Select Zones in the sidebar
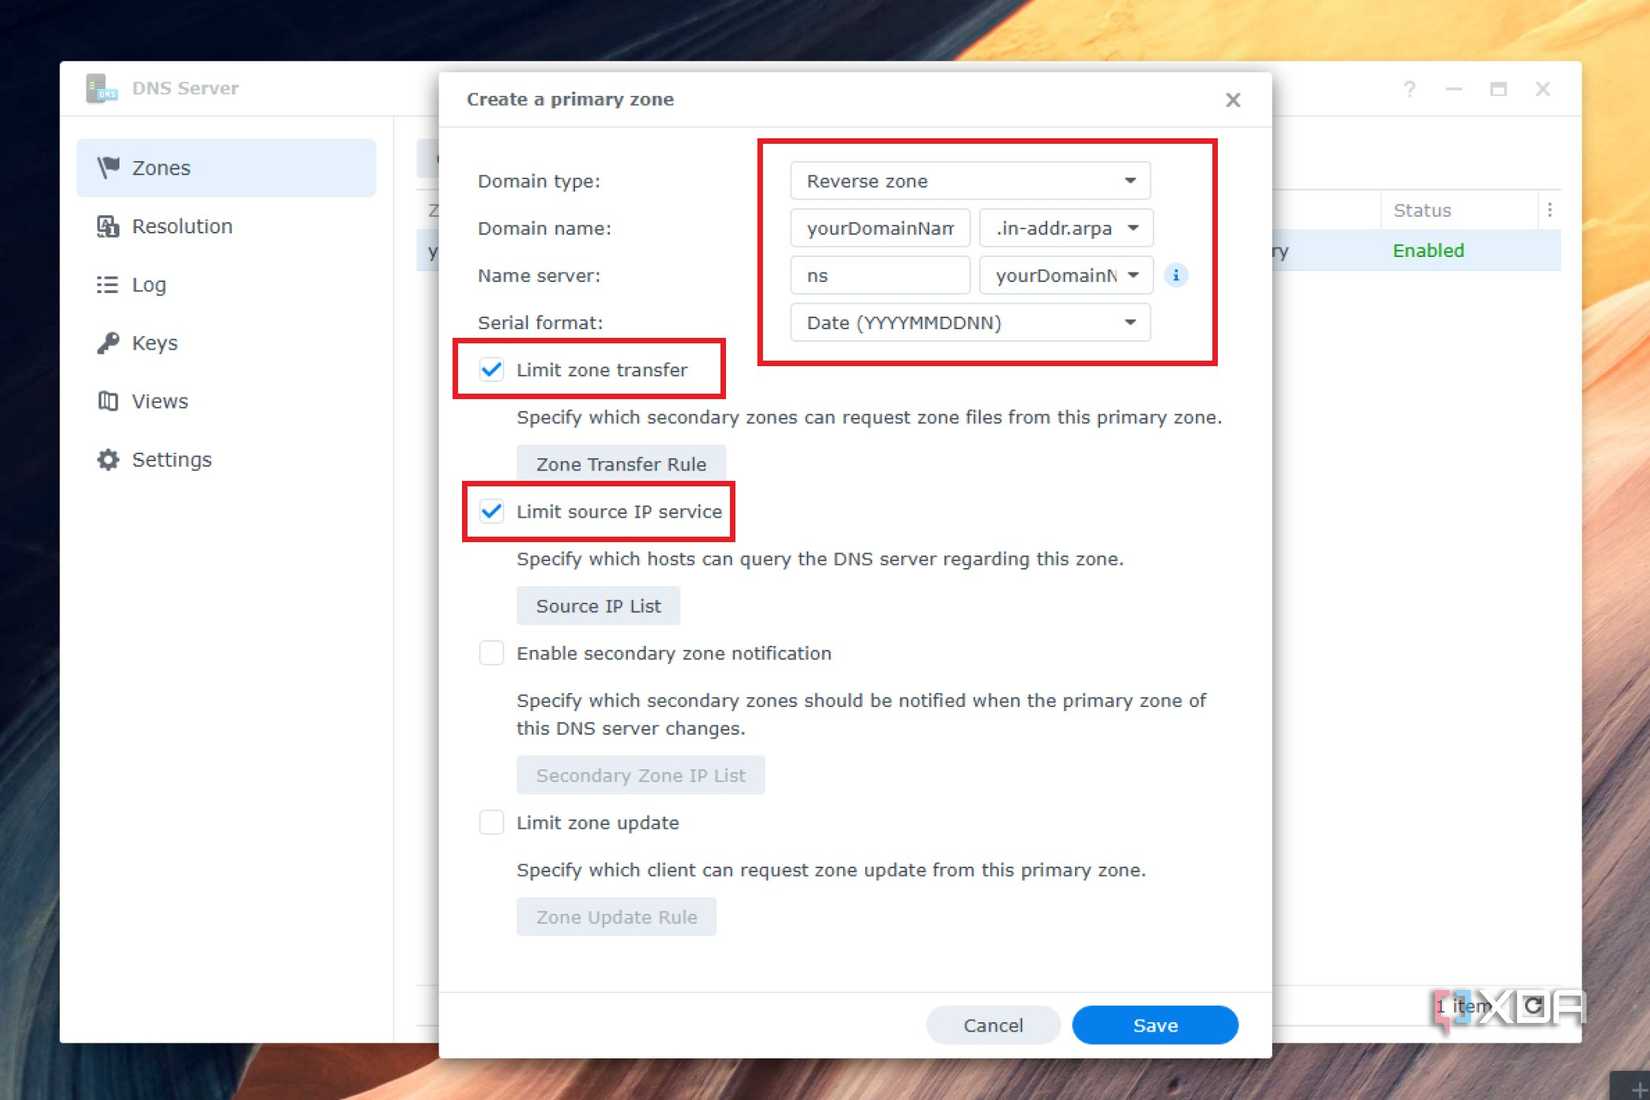The width and height of the screenshot is (1650, 1100). pyautogui.click(x=161, y=167)
